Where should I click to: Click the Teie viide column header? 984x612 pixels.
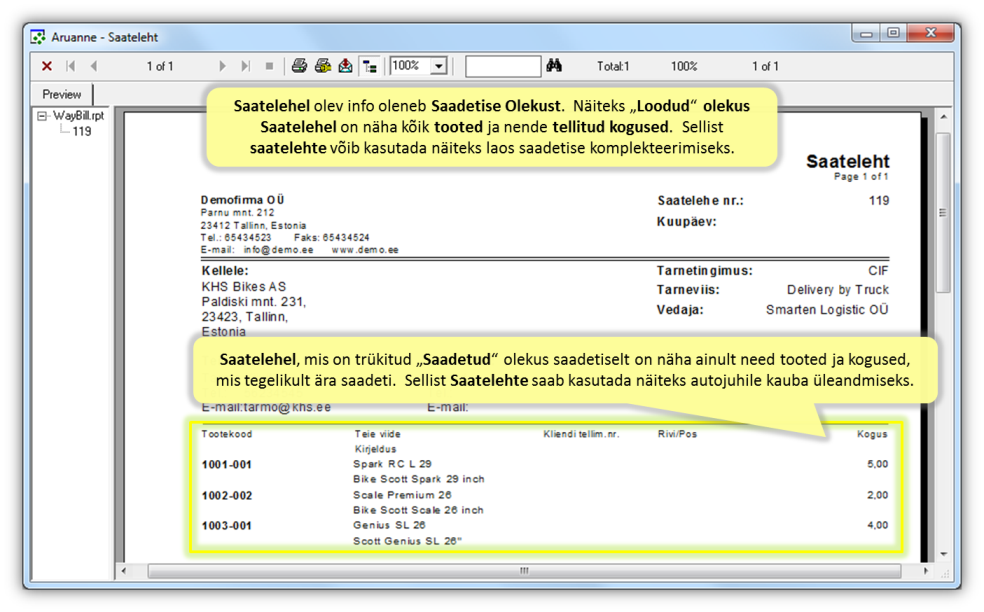(377, 434)
